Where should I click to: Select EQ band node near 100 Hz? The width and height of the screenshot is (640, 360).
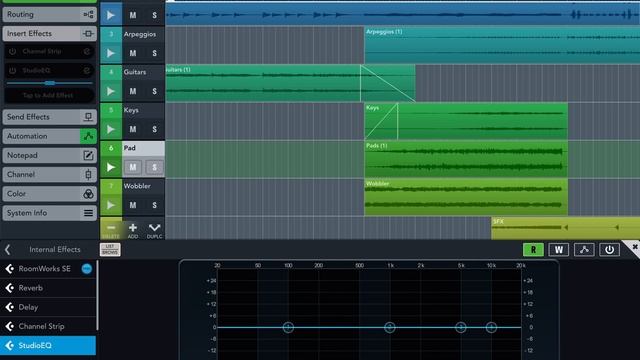point(288,327)
